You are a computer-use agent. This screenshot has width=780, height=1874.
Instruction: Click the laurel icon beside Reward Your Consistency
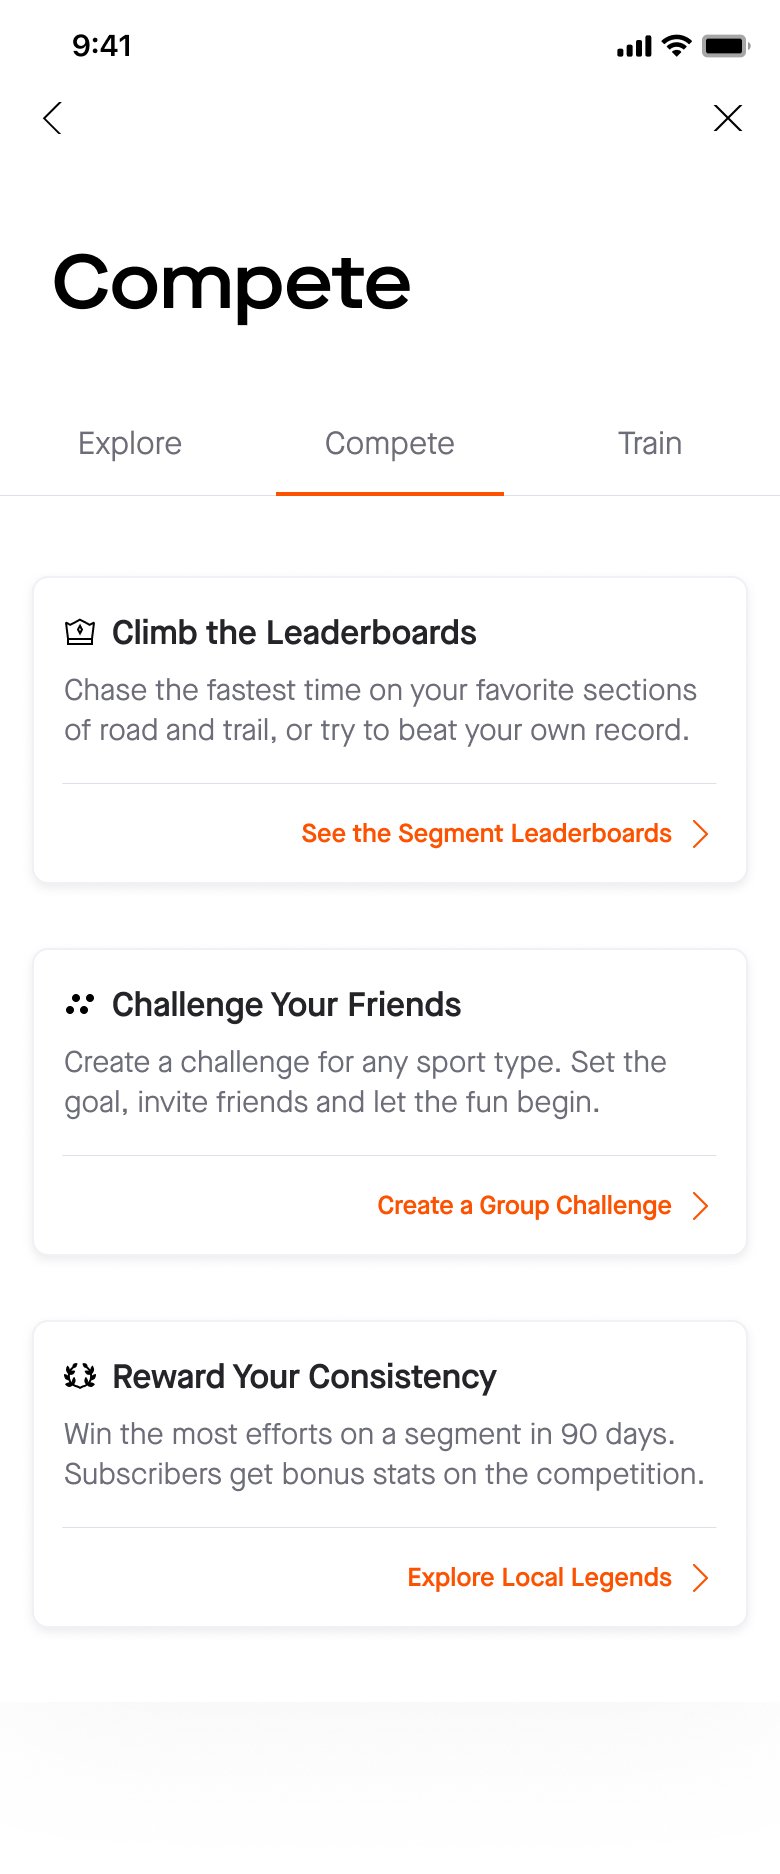(x=80, y=1376)
